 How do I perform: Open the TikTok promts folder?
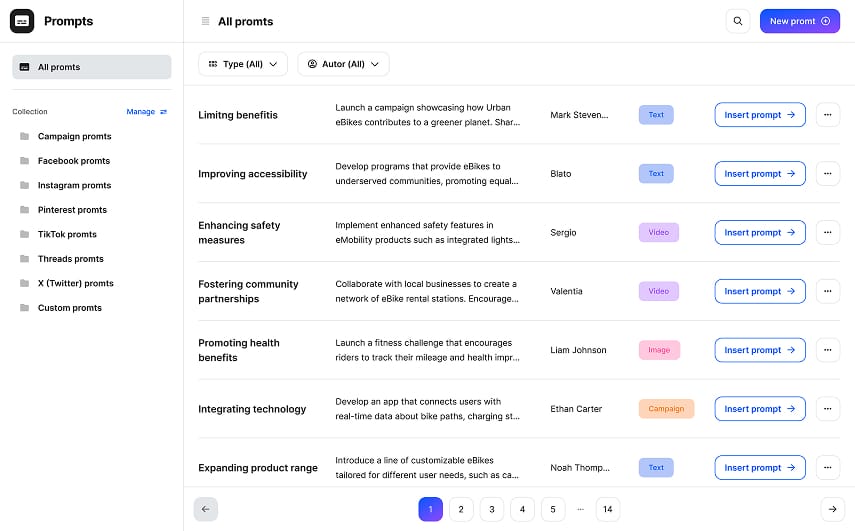(67, 234)
